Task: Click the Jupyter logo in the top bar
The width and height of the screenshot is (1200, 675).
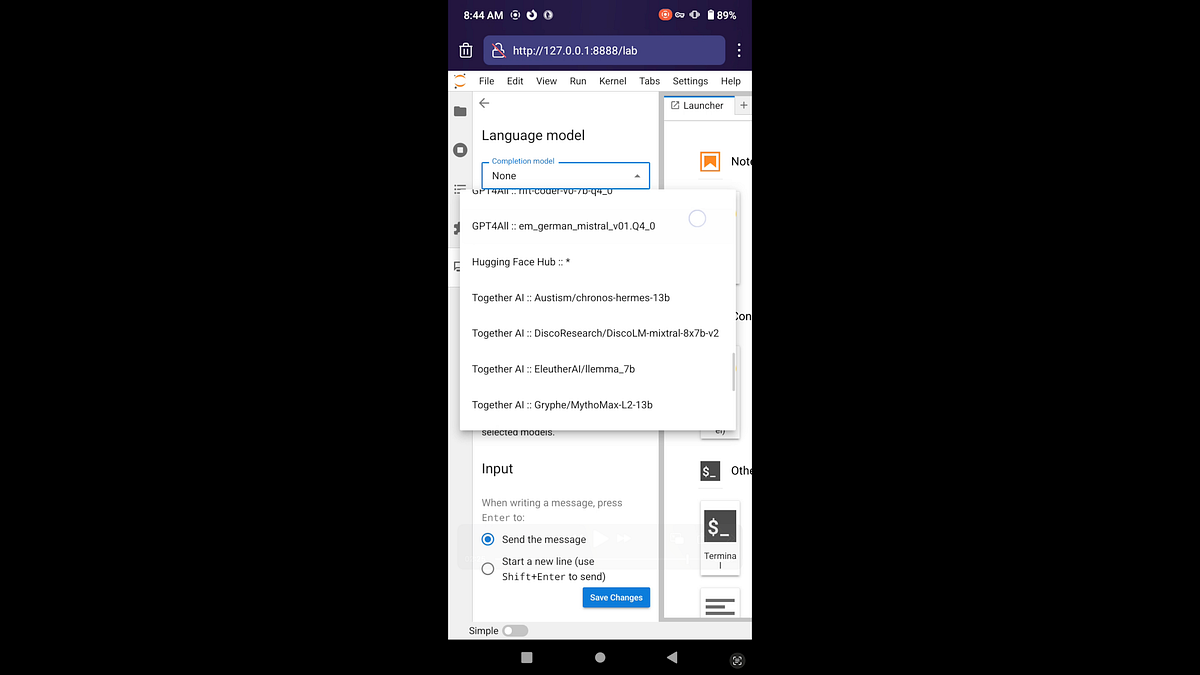Action: 459,80
